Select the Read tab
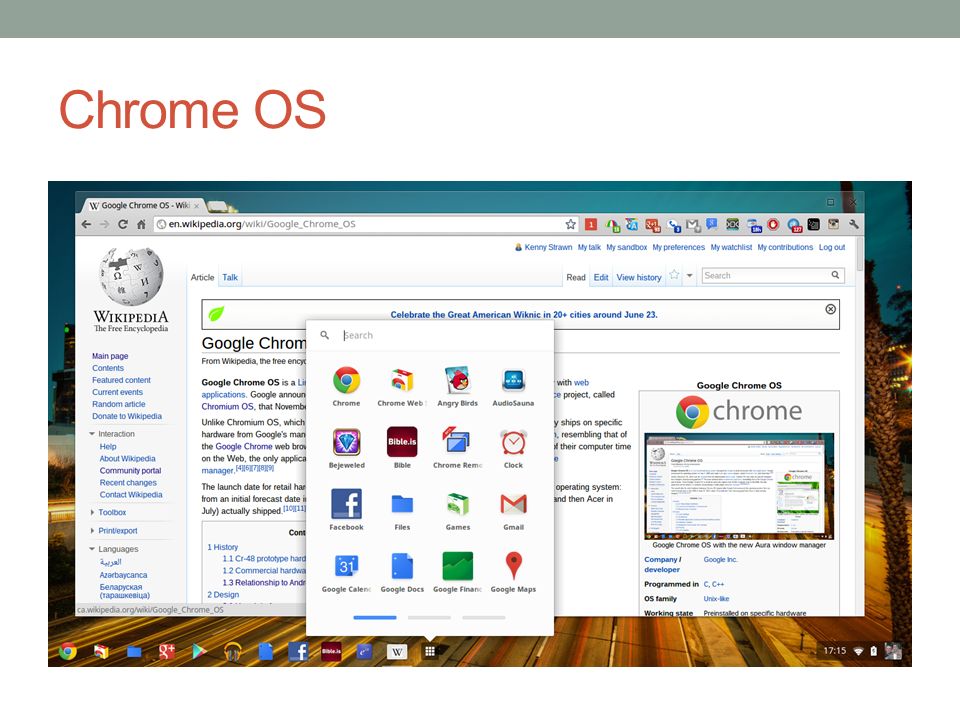 click(x=576, y=277)
